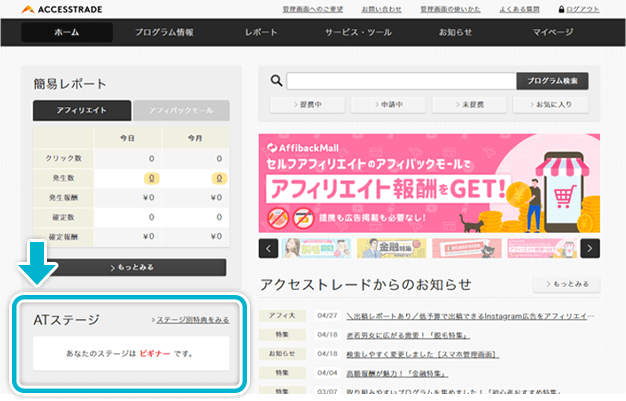Select the banner thumbnail with the cat

click(x=467, y=248)
